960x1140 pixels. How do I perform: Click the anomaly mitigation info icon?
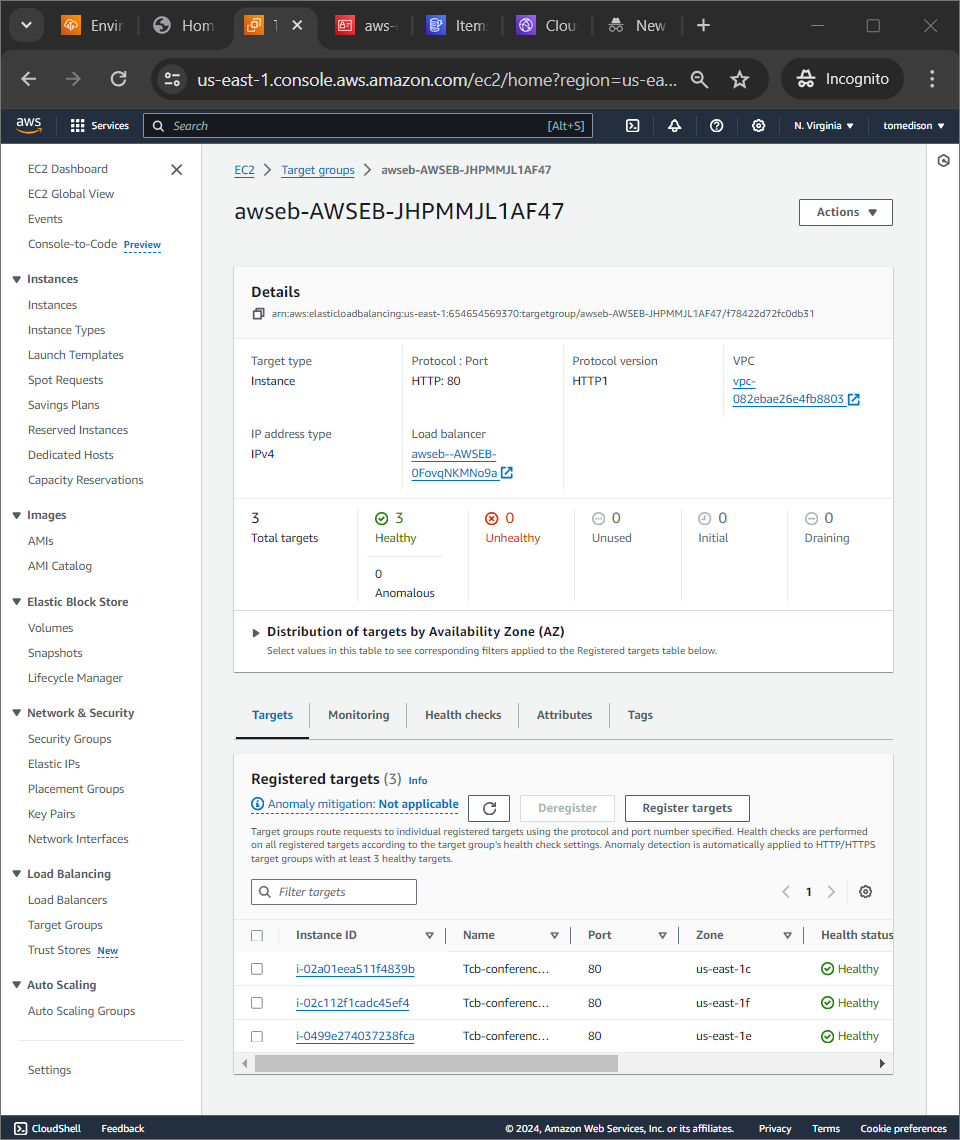click(x=257, y=804)
